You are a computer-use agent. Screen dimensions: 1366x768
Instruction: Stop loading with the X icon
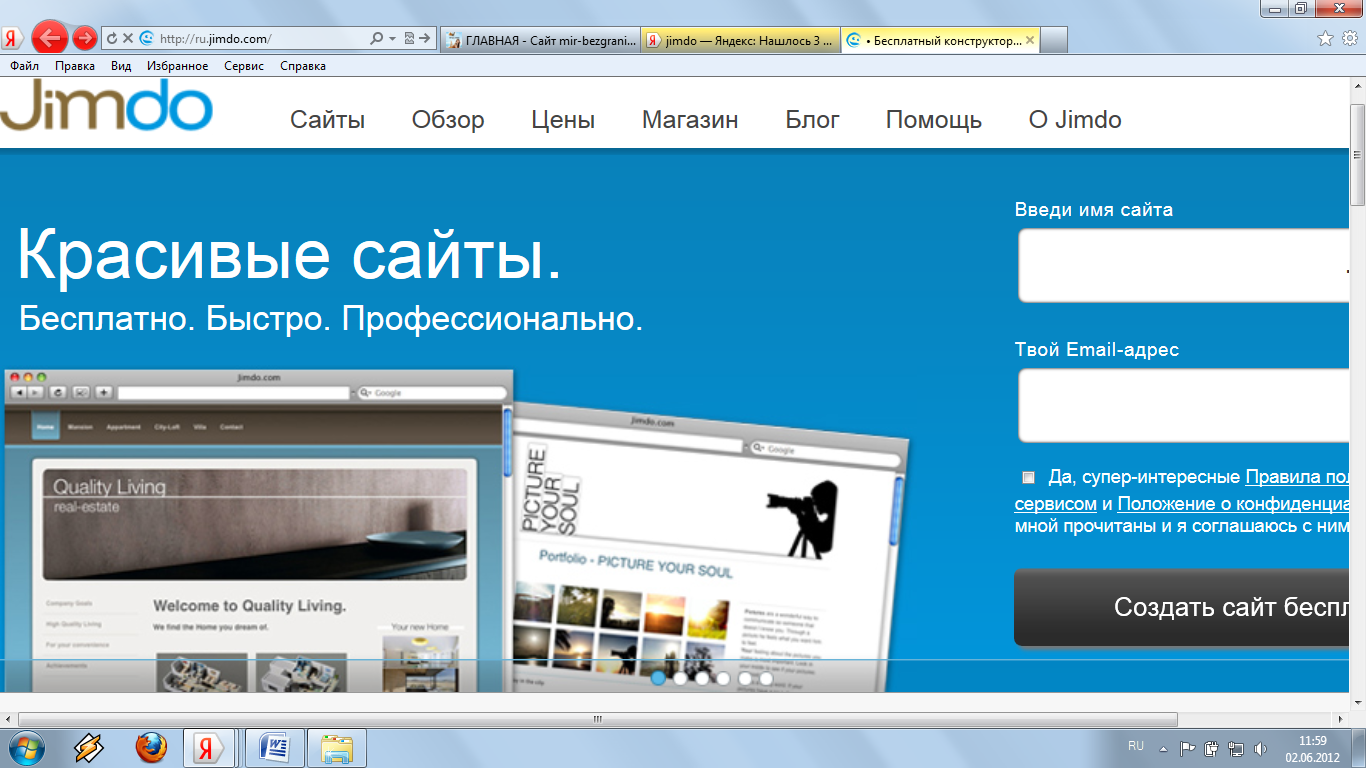point(128,39)
